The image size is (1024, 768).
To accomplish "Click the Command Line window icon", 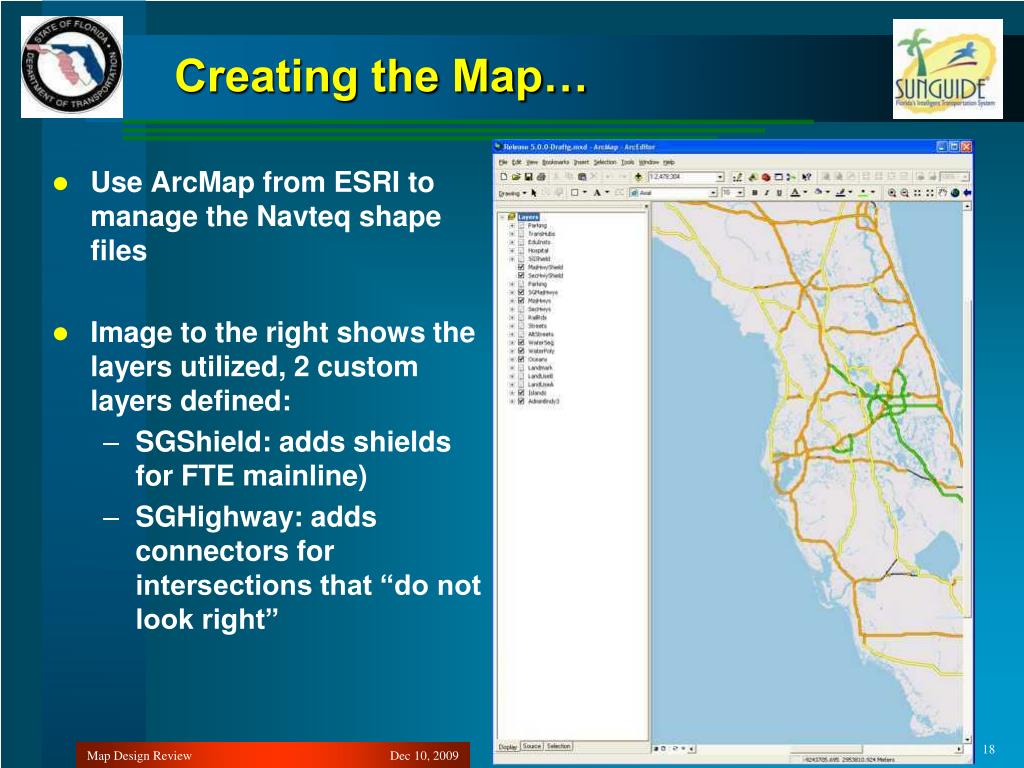I will tap(778, 177).
